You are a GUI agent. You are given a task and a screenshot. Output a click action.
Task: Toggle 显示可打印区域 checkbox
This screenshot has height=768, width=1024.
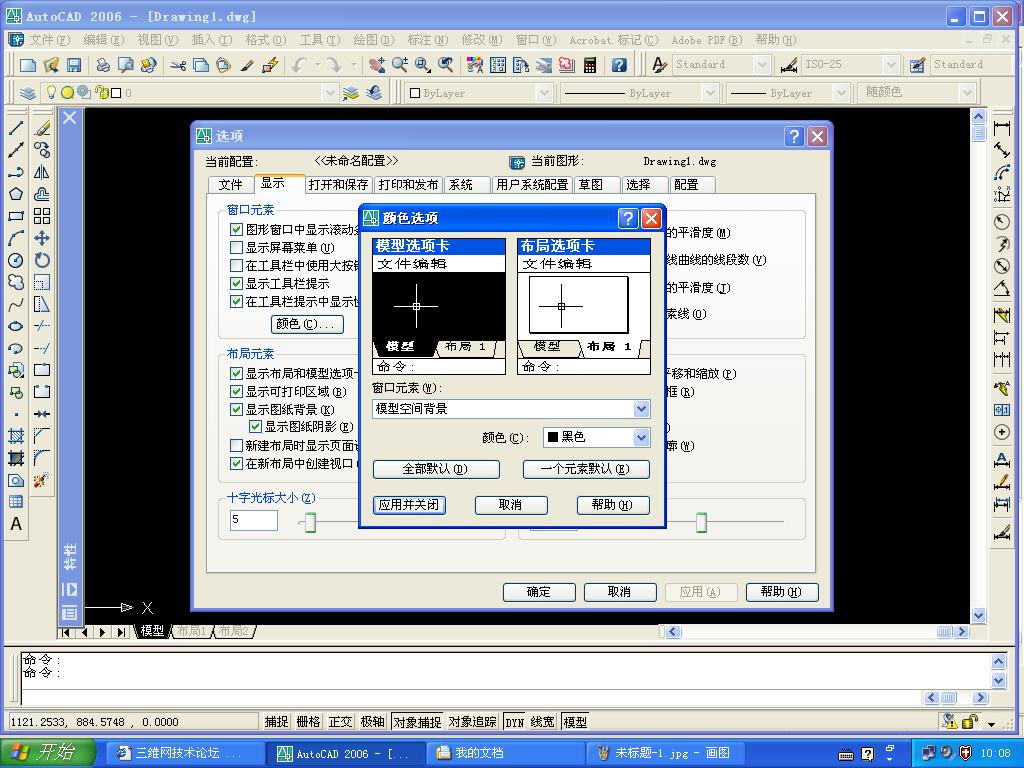pyautogui.click(x=236, y=392)
